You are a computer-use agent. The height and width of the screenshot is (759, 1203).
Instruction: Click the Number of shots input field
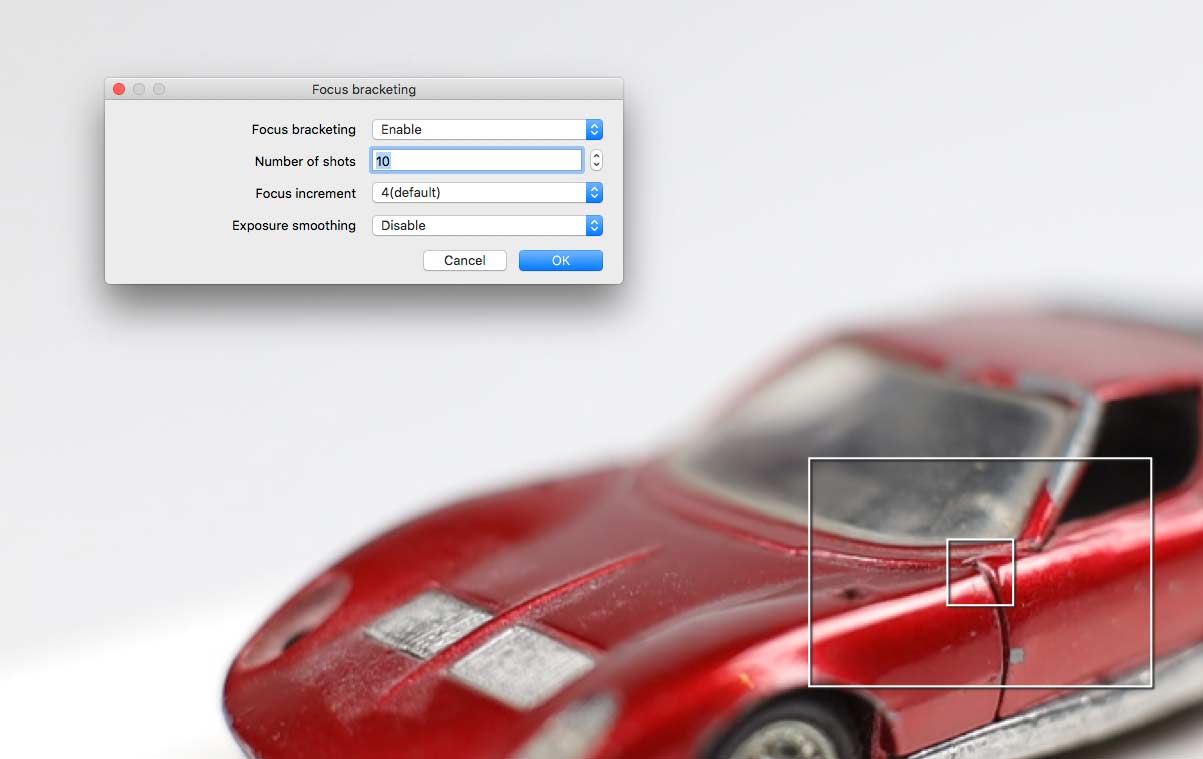477,160
